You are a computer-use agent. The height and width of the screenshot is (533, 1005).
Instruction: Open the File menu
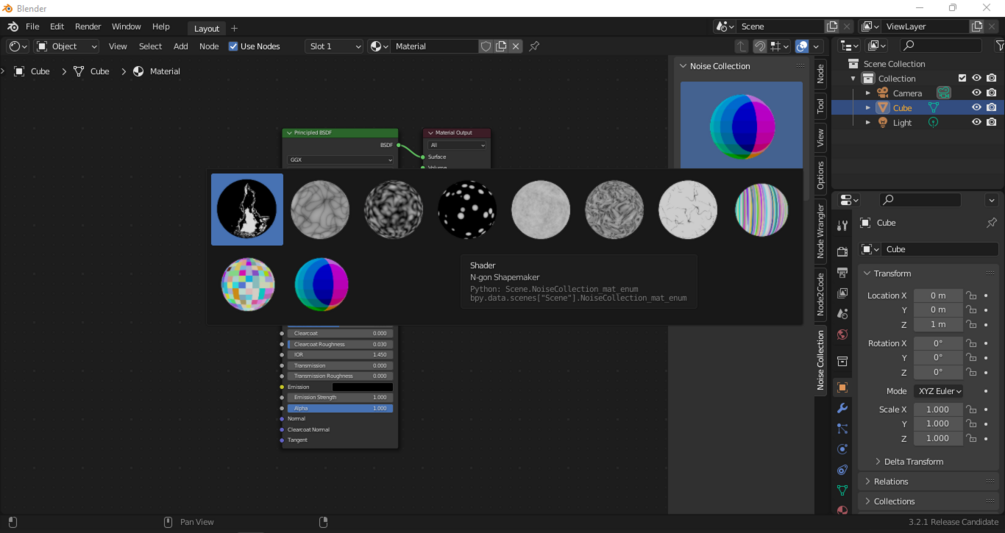(x=32, y=26)
